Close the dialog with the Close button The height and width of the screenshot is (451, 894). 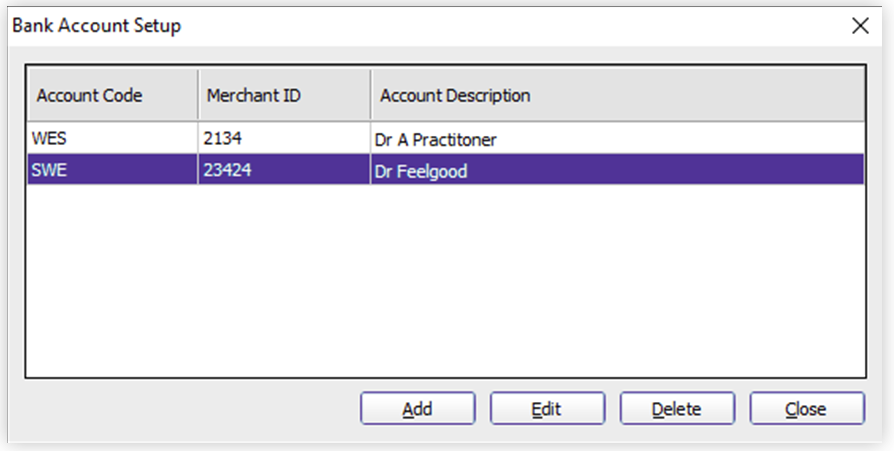point(807,408)
